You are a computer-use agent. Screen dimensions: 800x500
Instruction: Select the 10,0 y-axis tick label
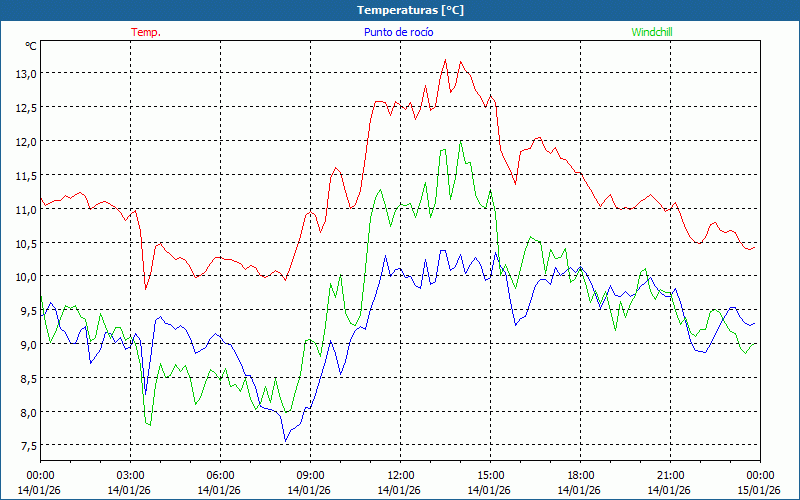[x=25, y=276]
